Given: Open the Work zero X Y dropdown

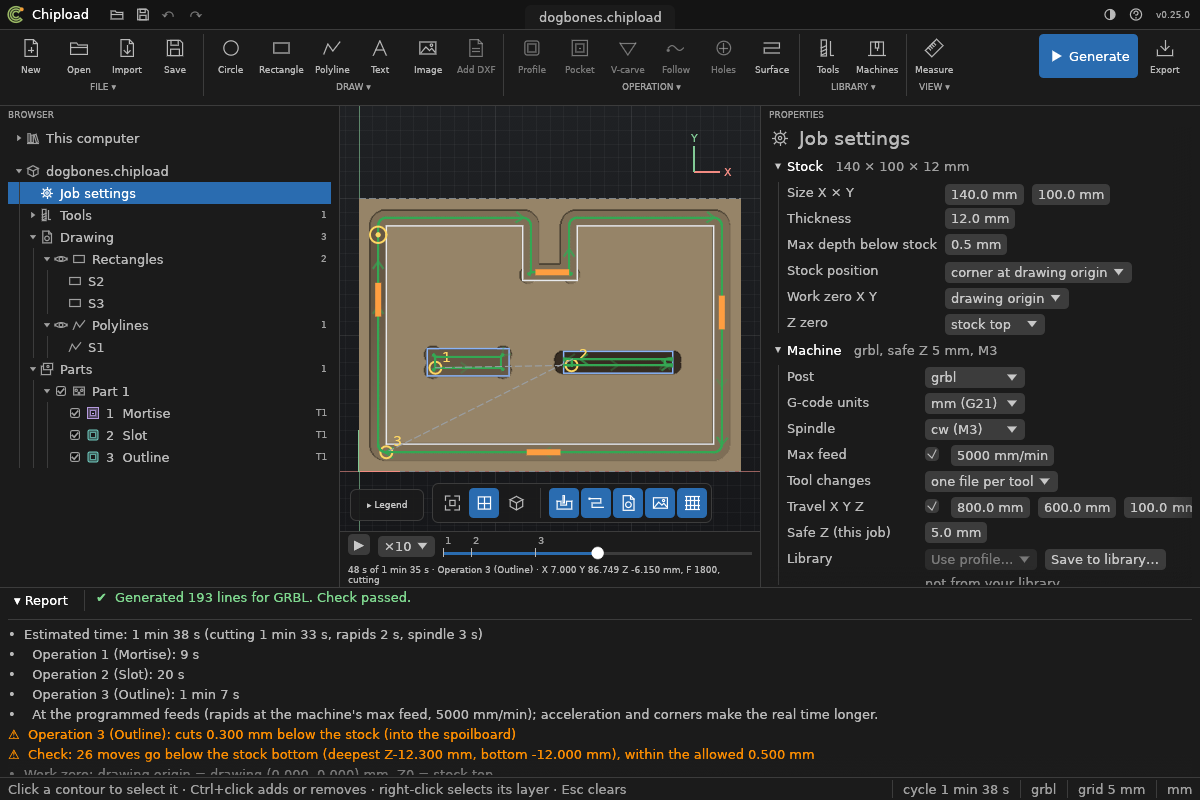Looking at the screenshot, I should 1006,298.
